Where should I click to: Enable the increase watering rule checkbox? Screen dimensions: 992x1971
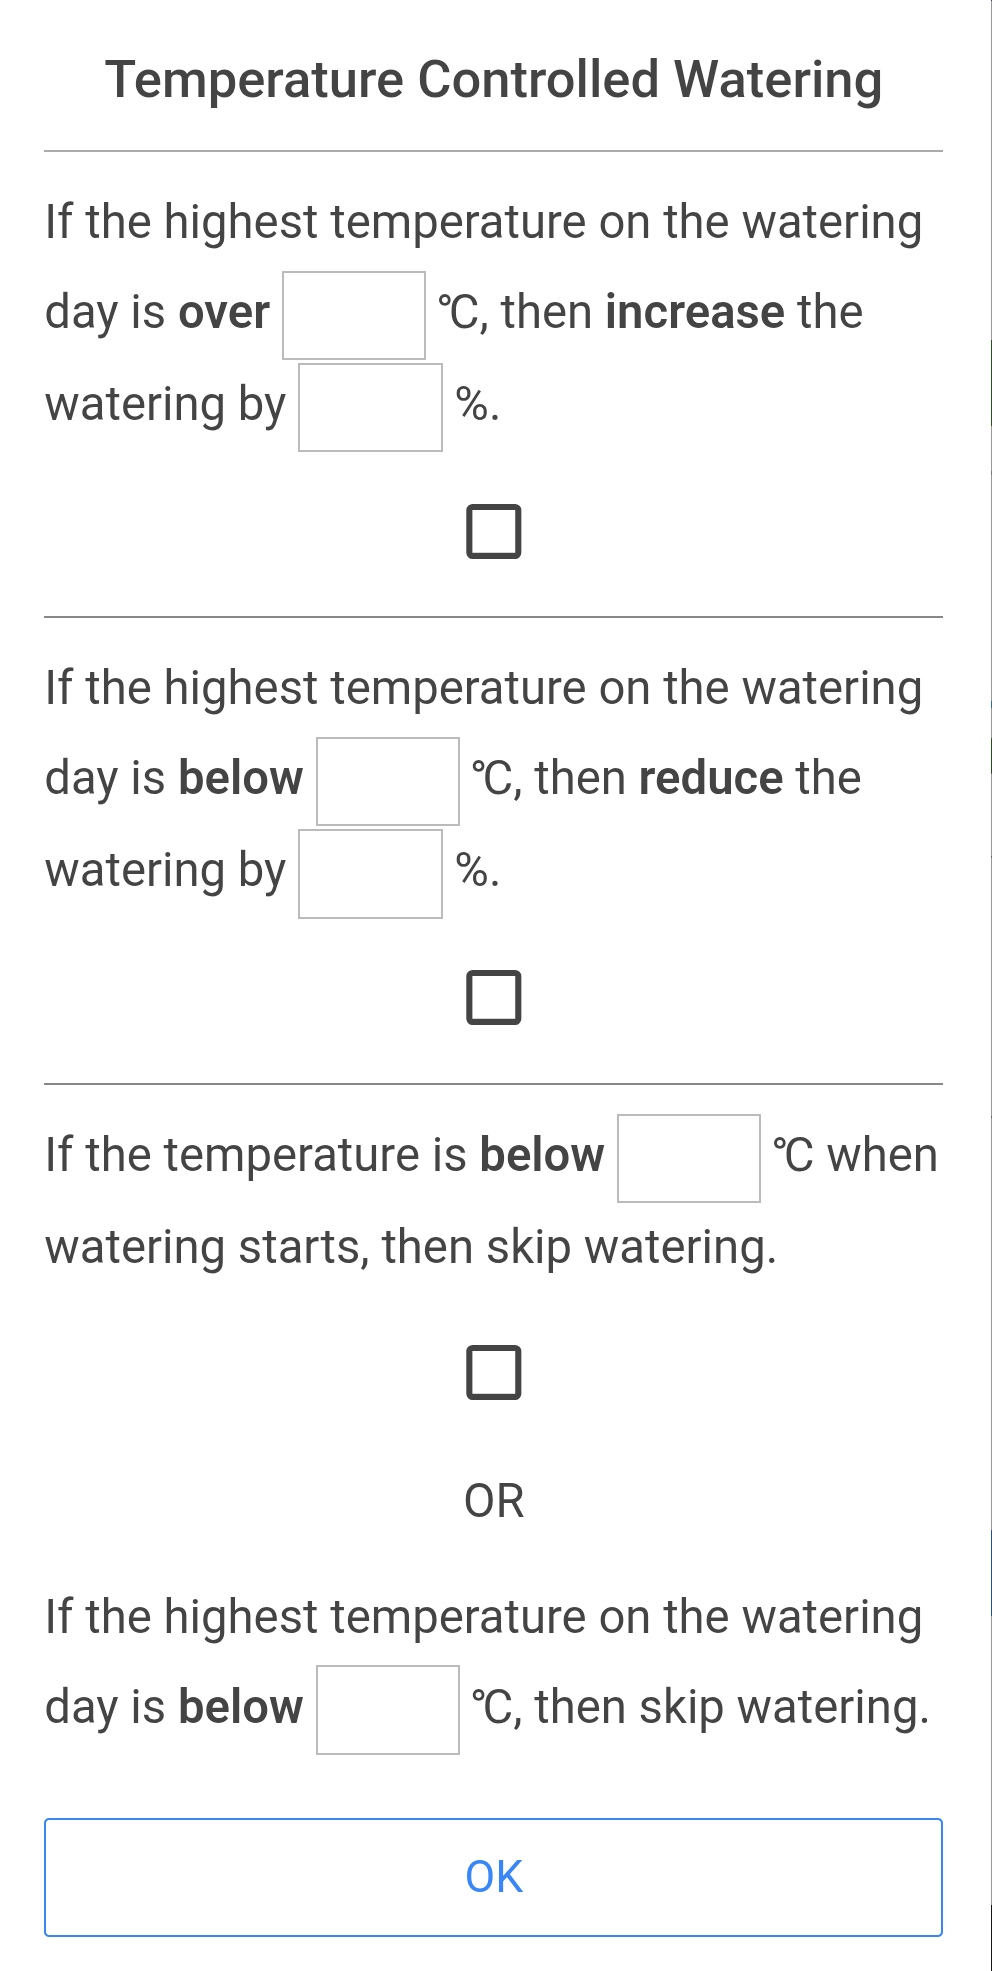(494, 532)
